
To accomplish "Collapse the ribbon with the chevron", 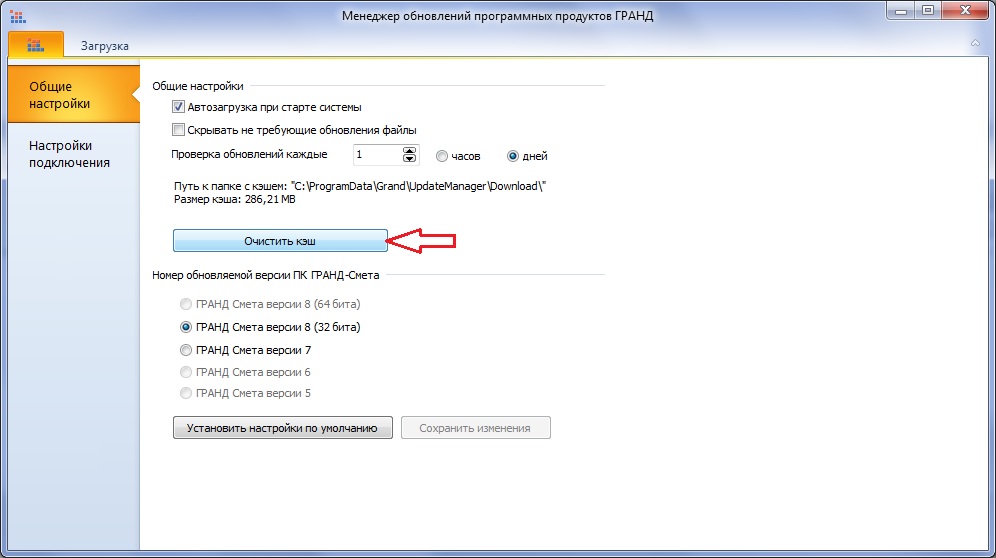I will pyautogui.click(x=975, y=43).
